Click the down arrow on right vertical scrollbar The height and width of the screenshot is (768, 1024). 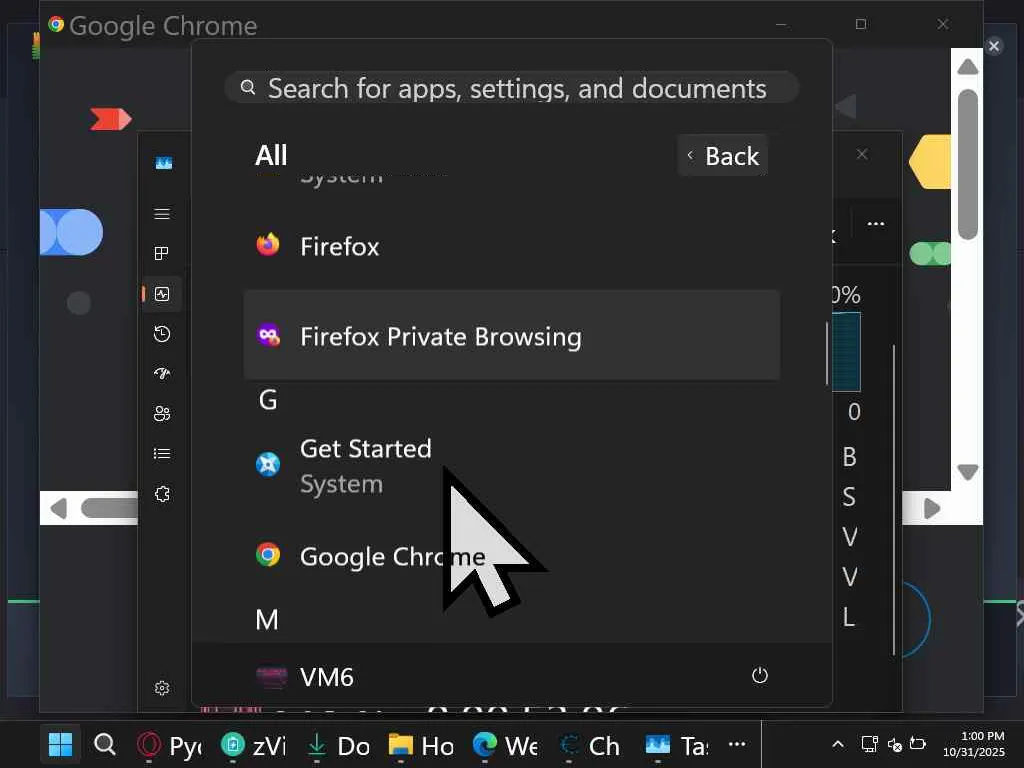coord(967,472)
